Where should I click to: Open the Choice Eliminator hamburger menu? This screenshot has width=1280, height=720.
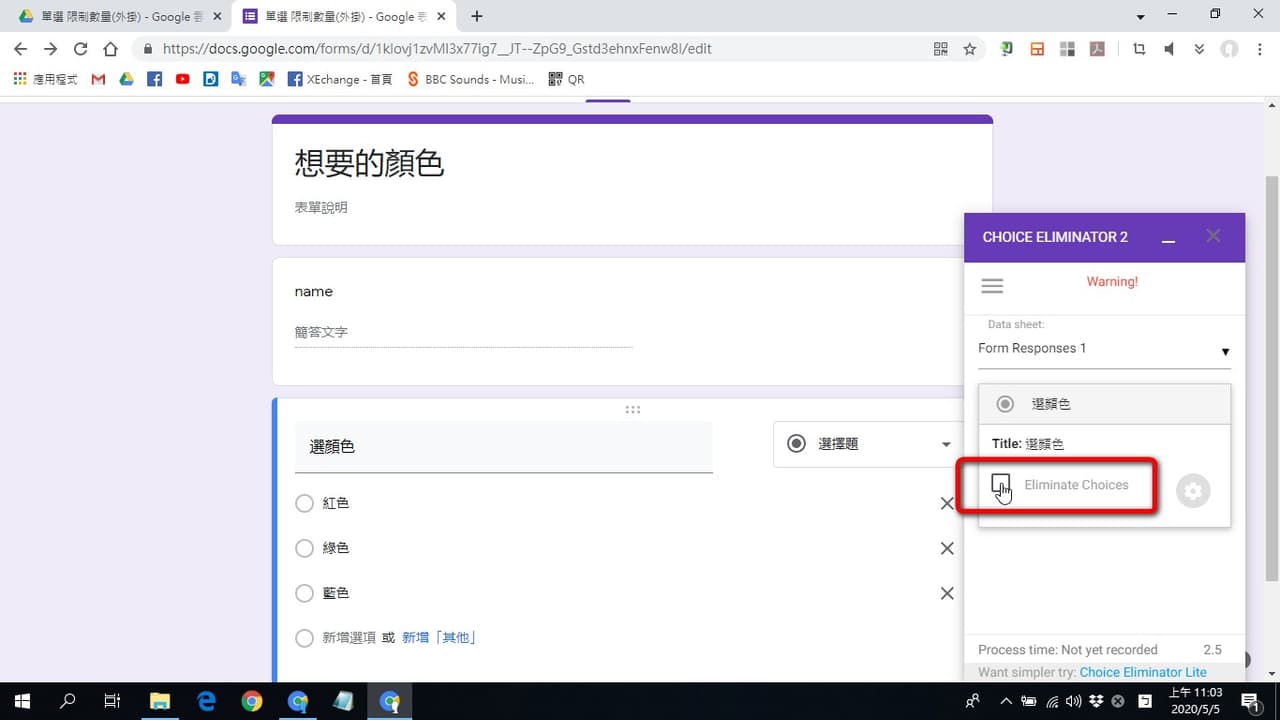(x=992, y=286)
